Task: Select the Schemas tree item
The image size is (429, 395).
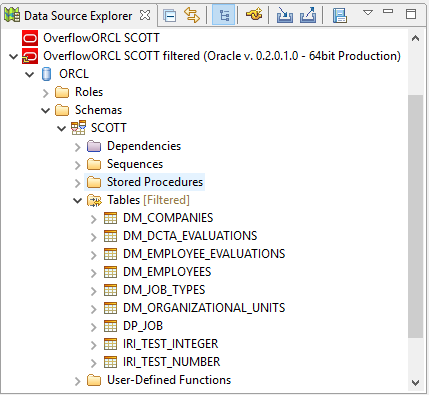Action: coord(98,110)
